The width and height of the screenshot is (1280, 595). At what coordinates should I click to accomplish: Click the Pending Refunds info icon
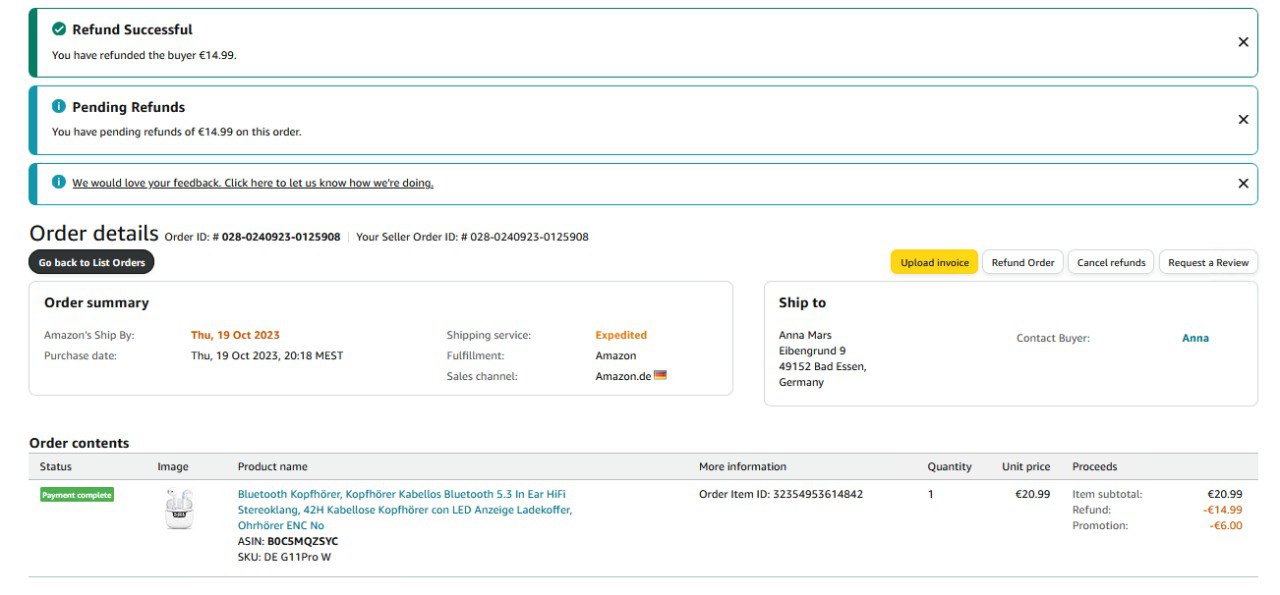tap(59, 106)
